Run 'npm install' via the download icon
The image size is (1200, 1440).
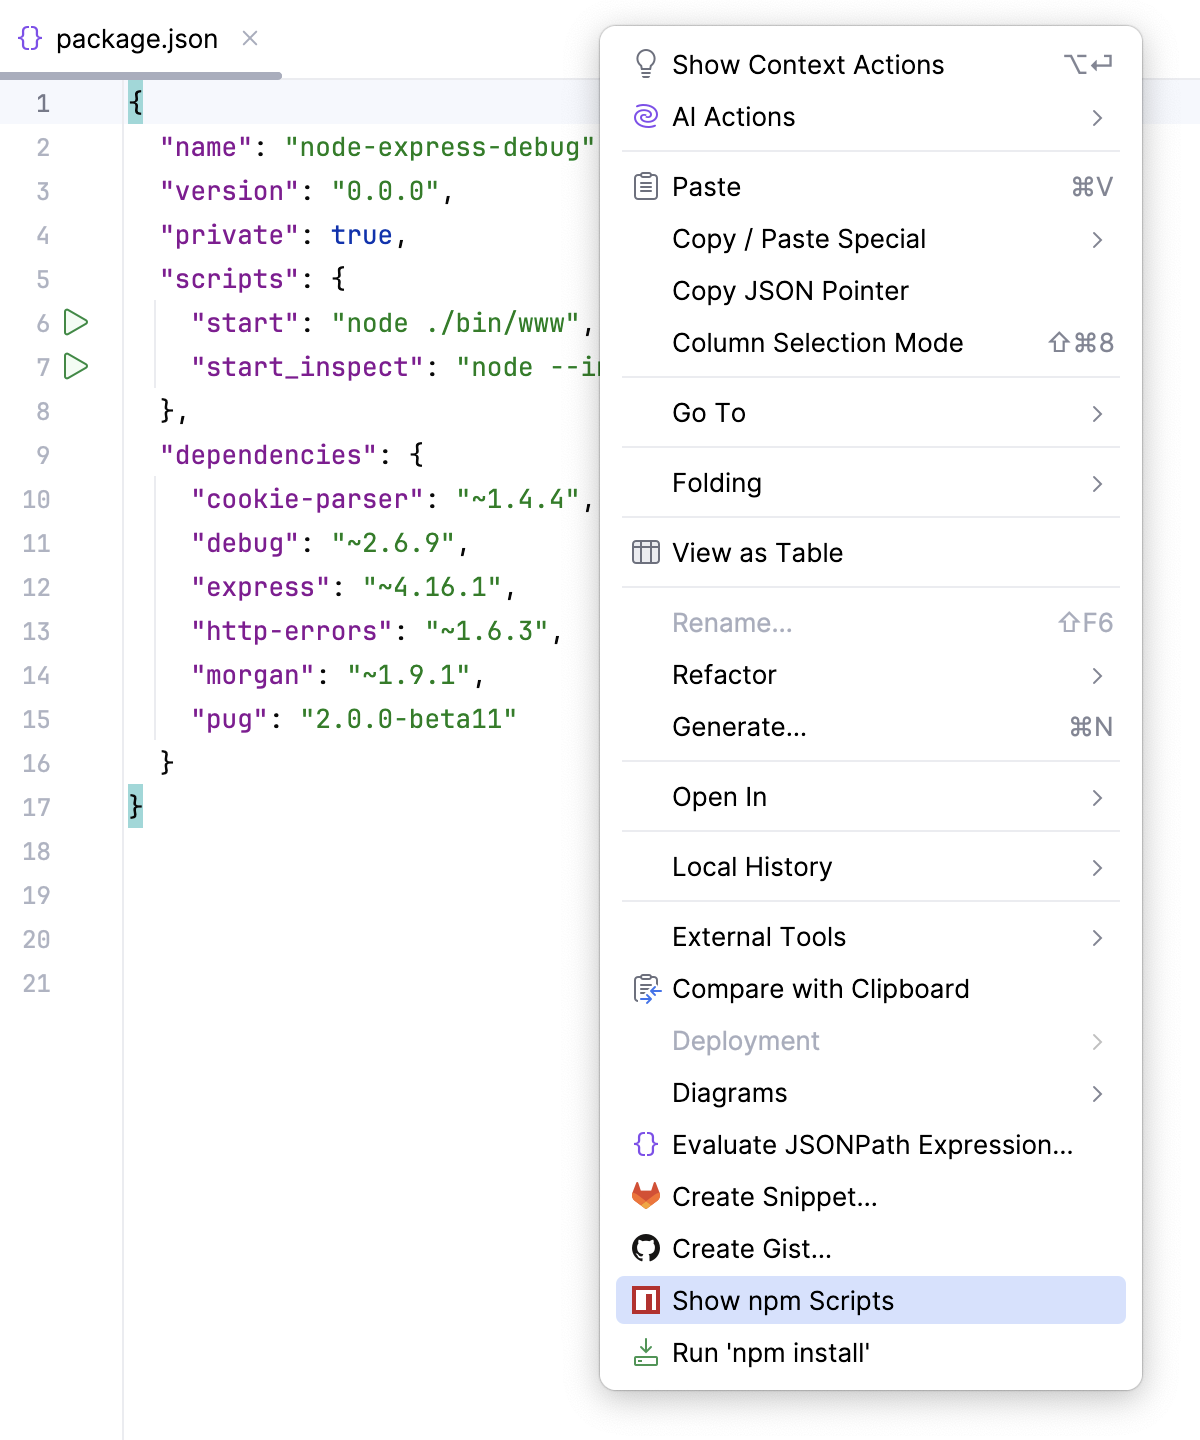[x=646, y=1352]
